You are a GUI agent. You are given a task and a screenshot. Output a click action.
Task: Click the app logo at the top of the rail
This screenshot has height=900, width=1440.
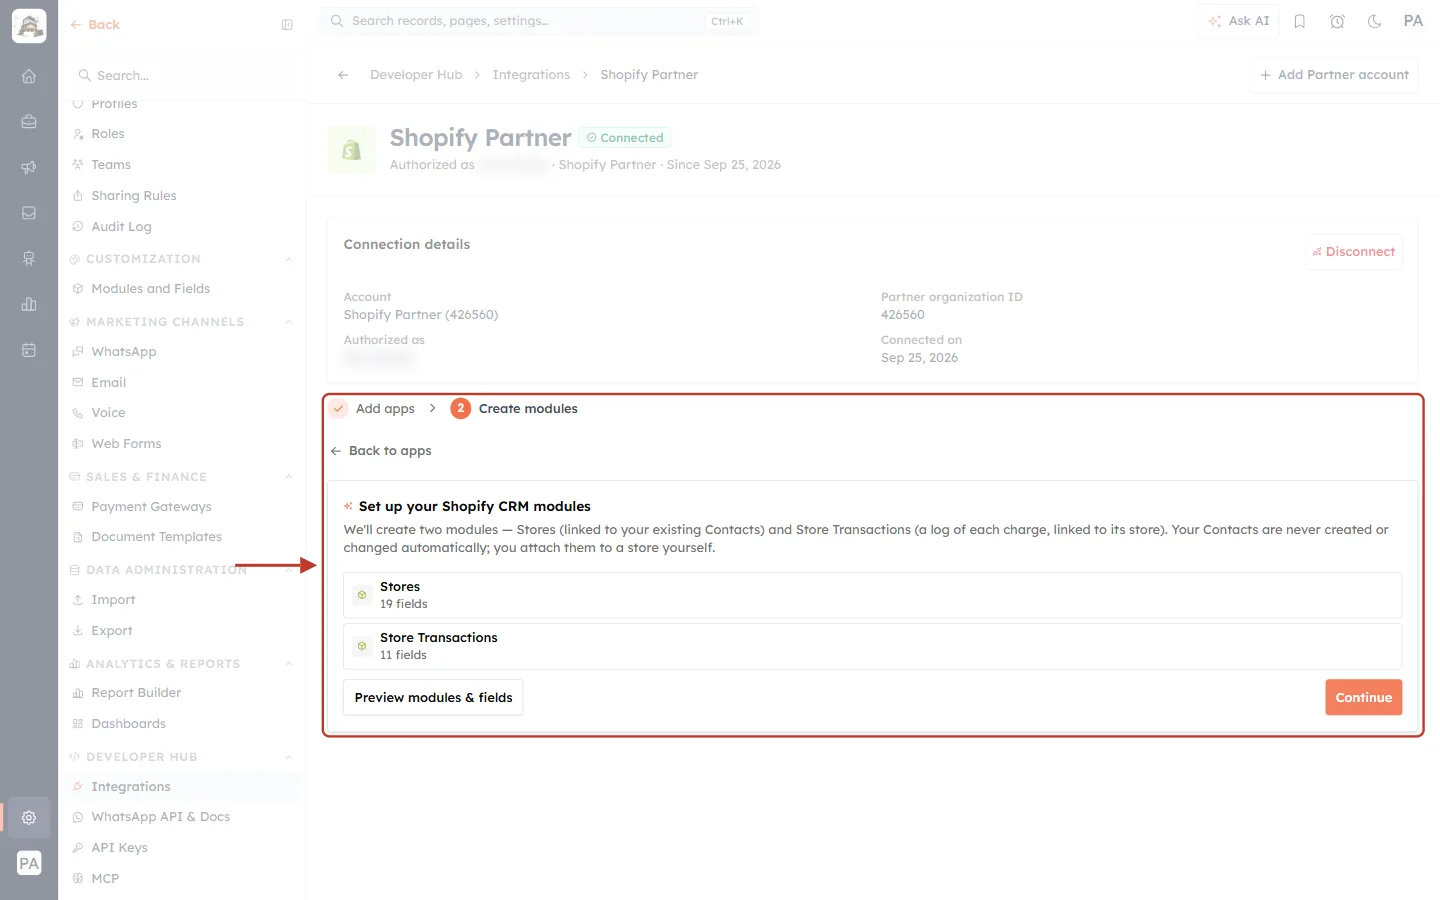point(29,26)
